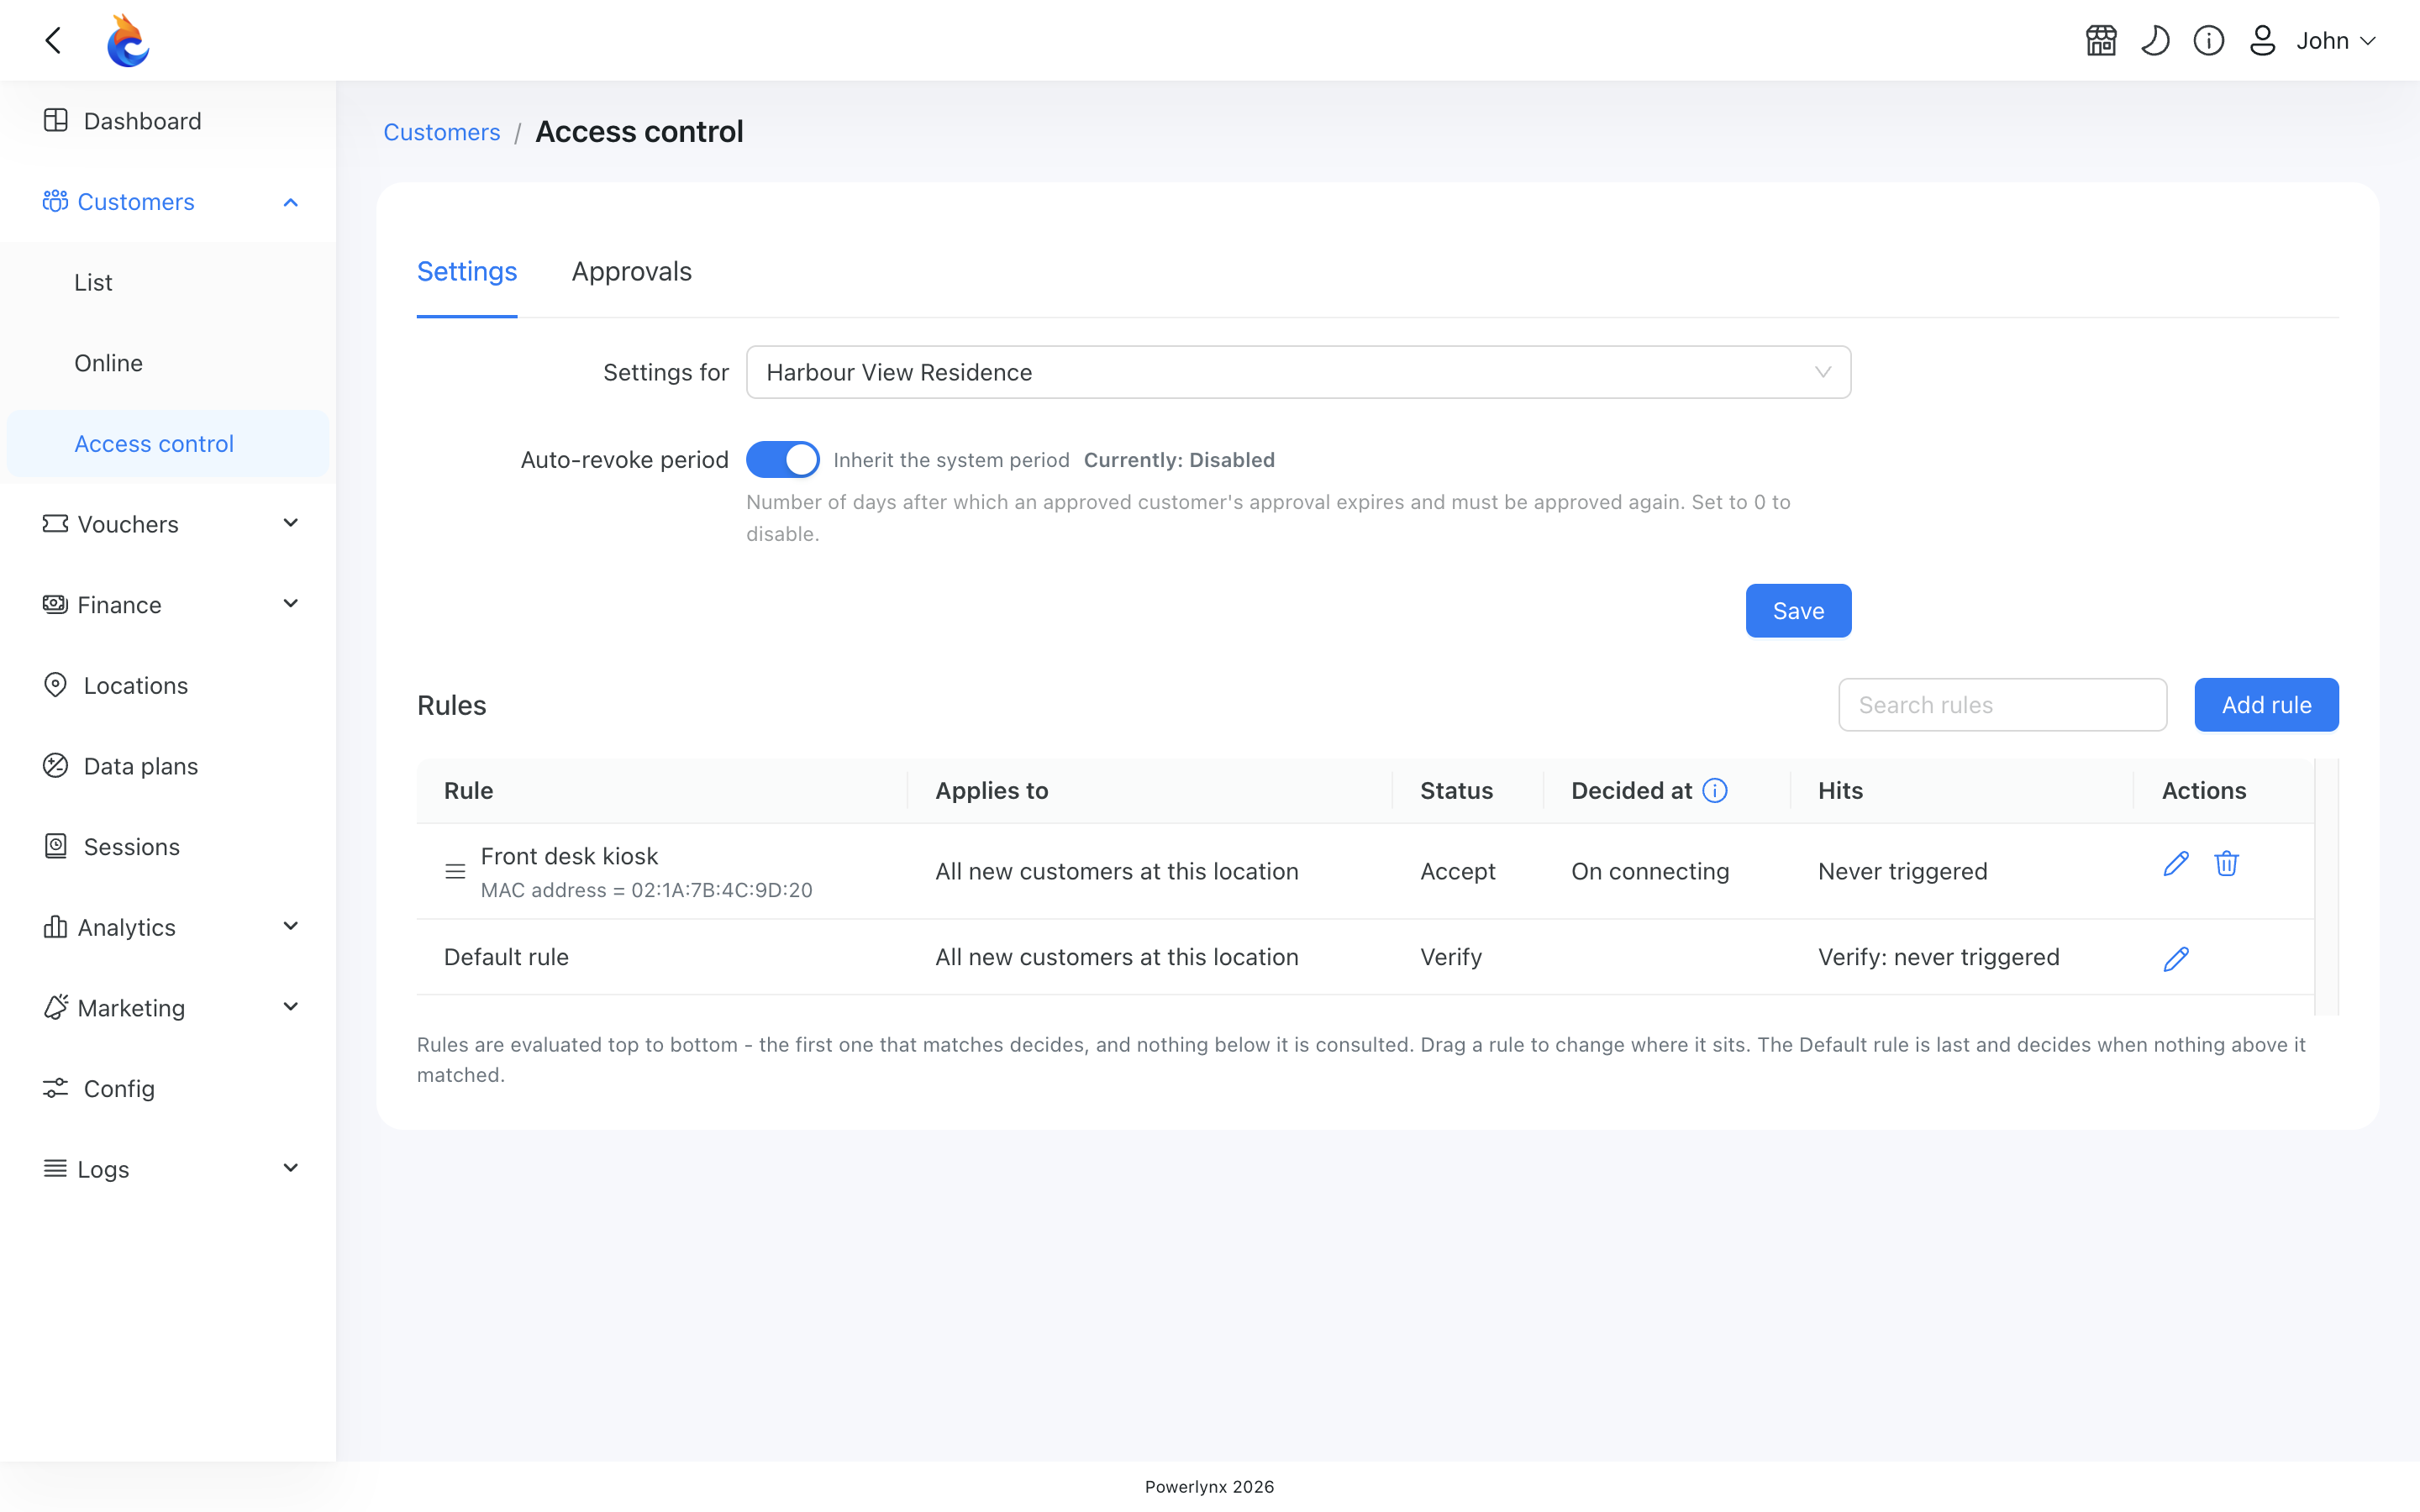Screen dimensions: 2420x1512
Task: Open the List submenu item
Action: pos(168,283)
